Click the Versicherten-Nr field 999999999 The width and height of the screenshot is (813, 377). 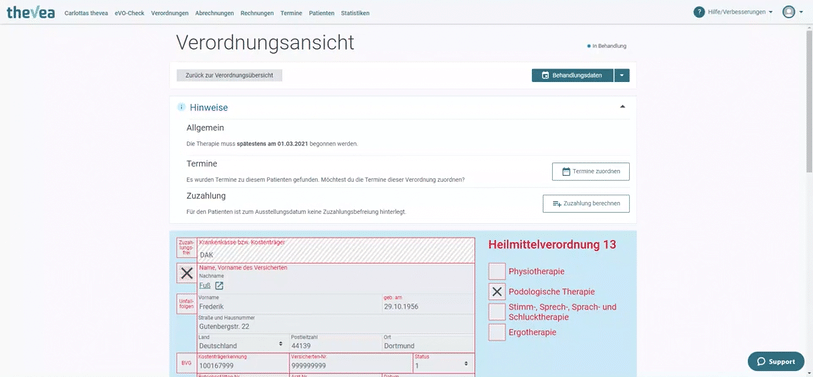[350, 363]
